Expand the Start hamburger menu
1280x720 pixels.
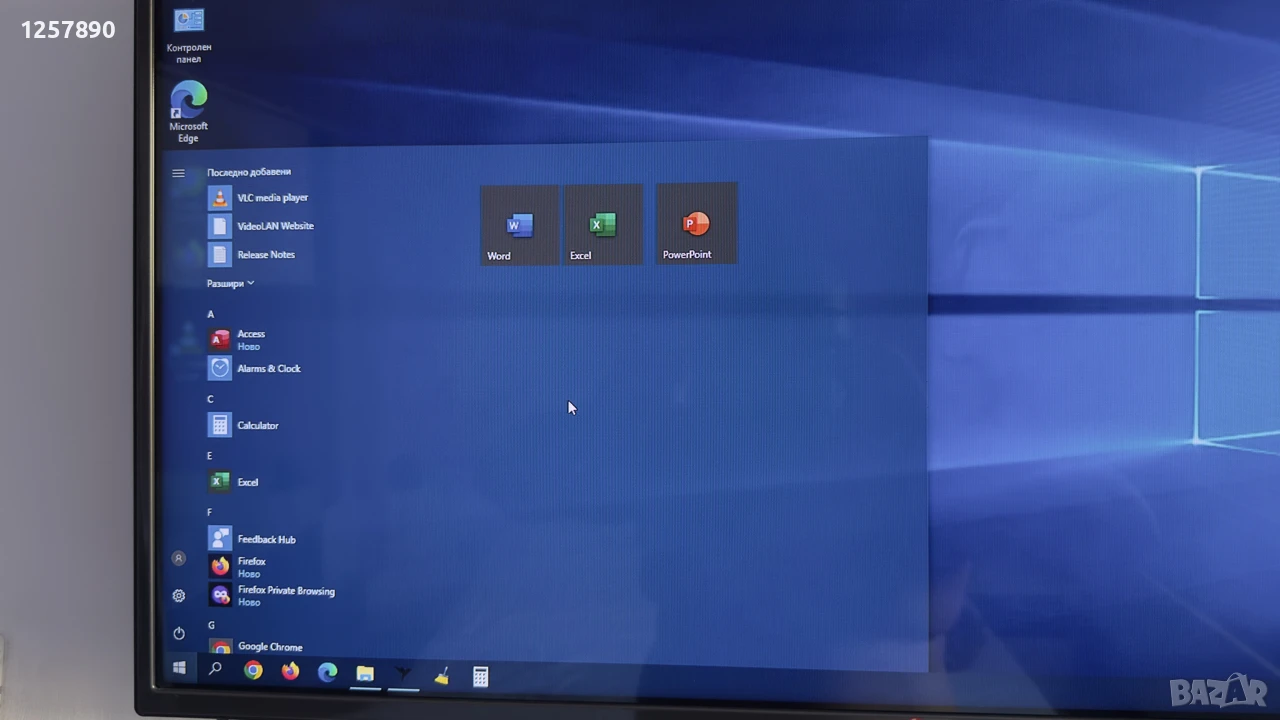[x=178, y=173]
